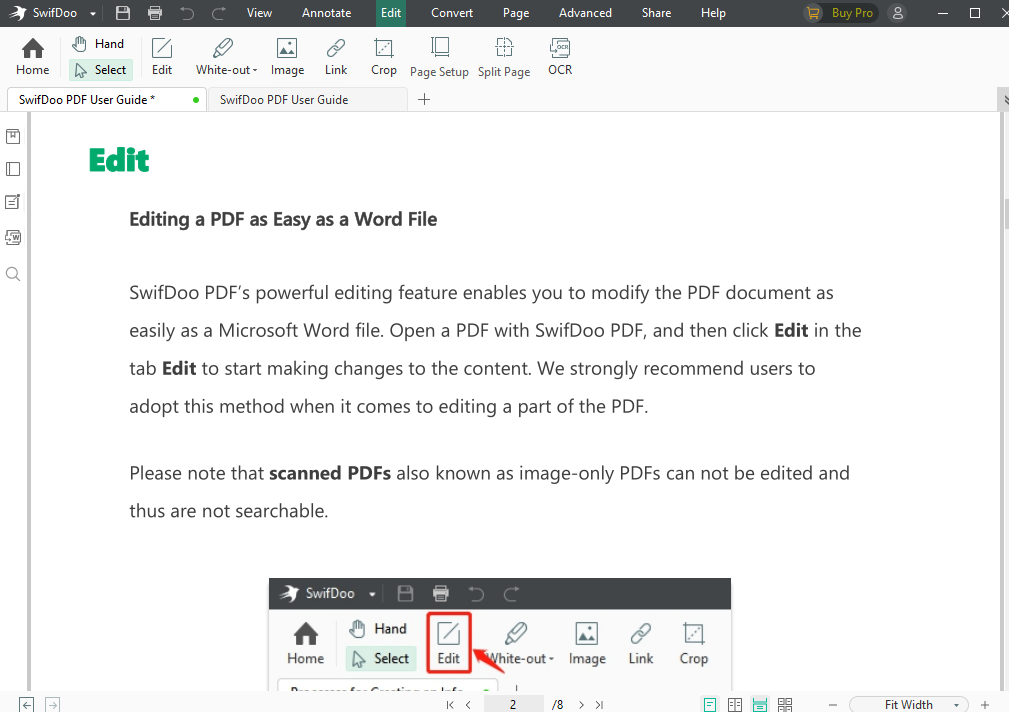The height and width of the screenshot is (712, 1009).
Task: Open the Convert tab
Action: (452, 13)
